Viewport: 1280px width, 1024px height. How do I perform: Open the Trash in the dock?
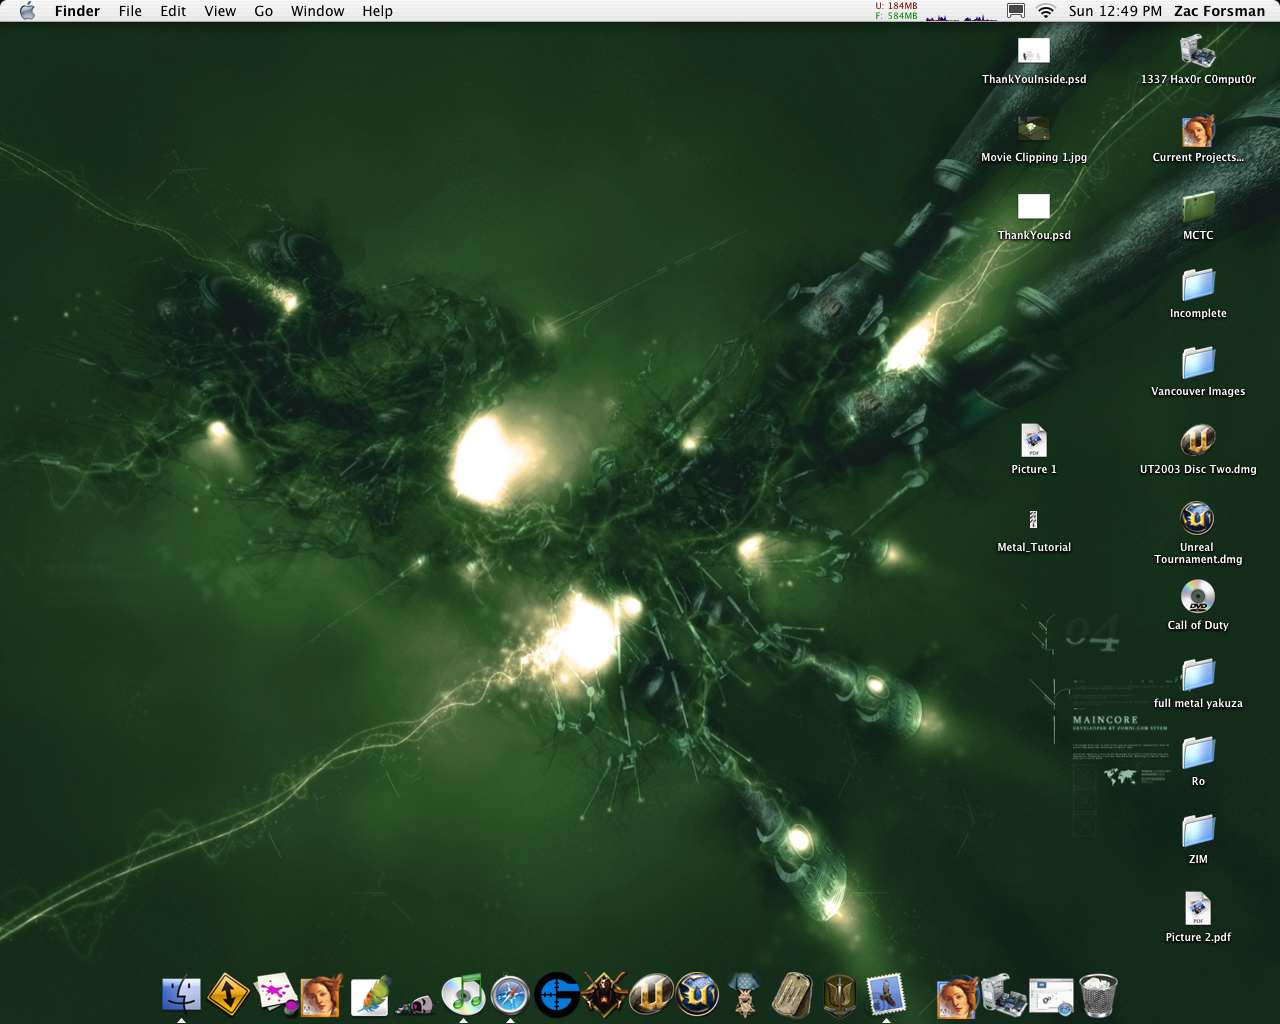[1098, 994]
